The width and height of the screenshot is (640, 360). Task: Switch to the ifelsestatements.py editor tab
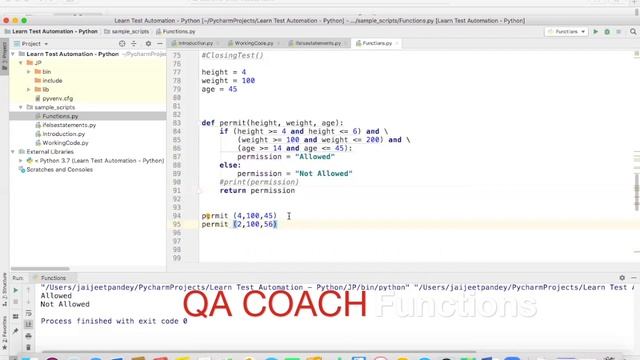[x=318, y=43]
